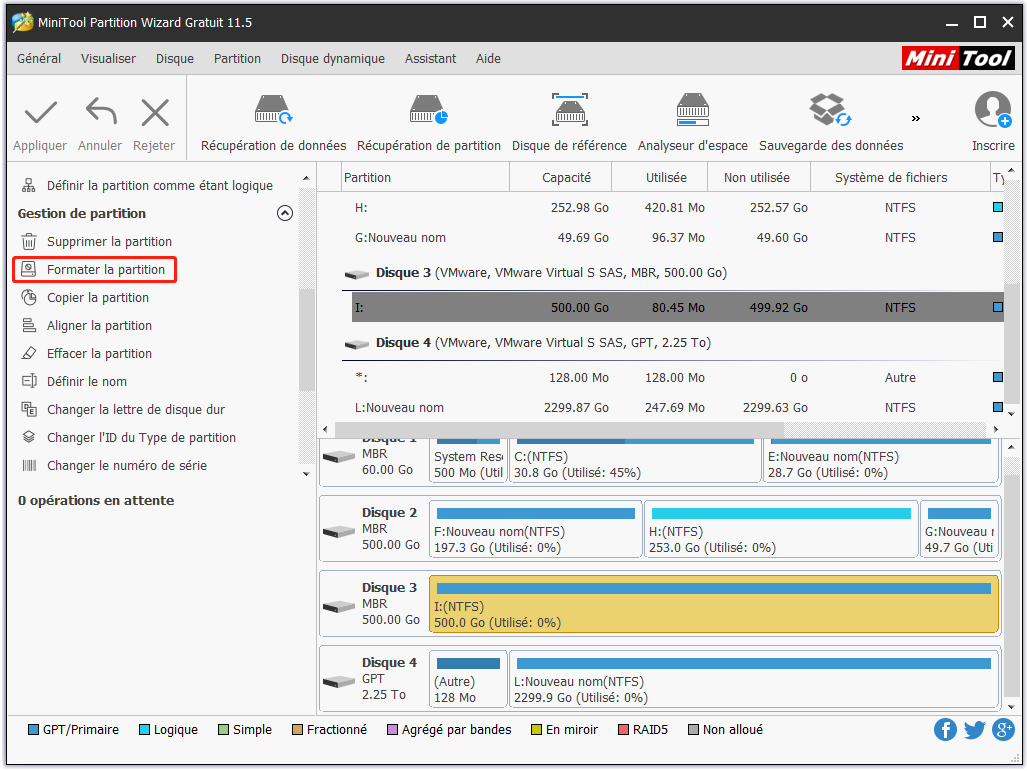The height and width of the screenshot is (771, 1027).
Task: Open the Google Plus share icon
Action: pos(1003,730)
